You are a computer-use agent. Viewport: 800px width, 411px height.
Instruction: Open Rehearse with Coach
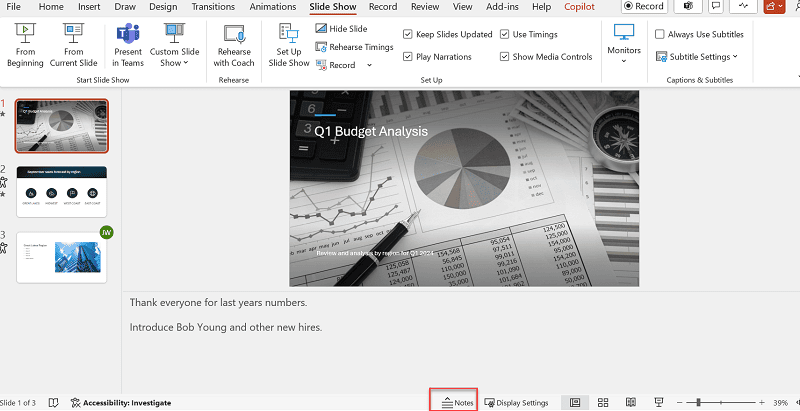point(234,45)
